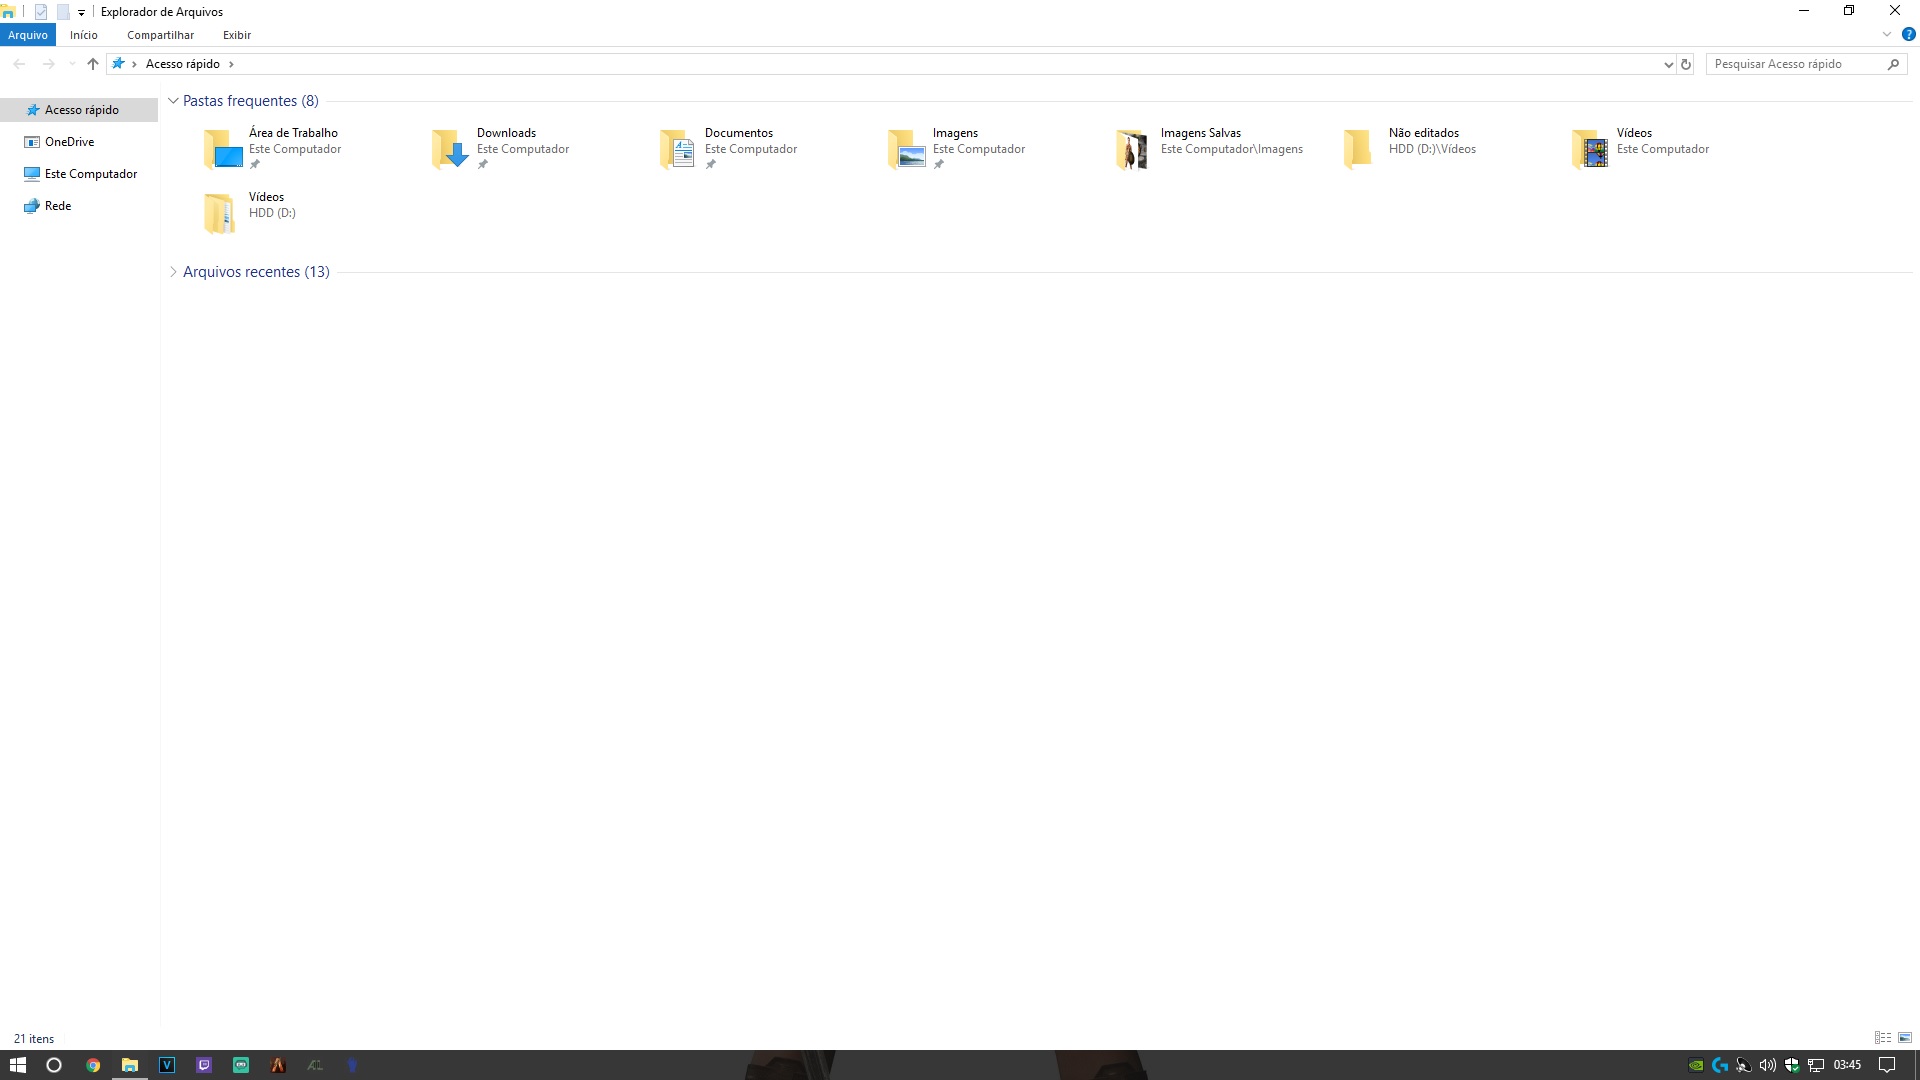Click the Não editados folder name
This screenshot has height=1080, width=1920.
coord(1423,133)
